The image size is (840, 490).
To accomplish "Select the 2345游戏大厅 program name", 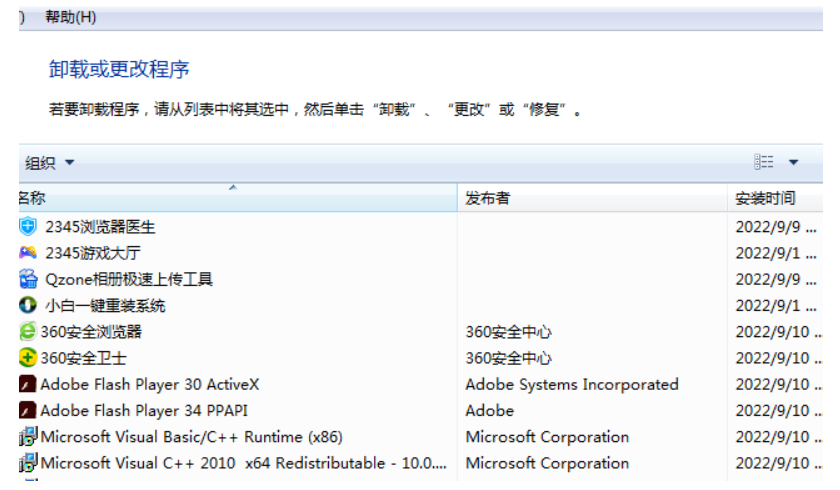I will point(93,253).
